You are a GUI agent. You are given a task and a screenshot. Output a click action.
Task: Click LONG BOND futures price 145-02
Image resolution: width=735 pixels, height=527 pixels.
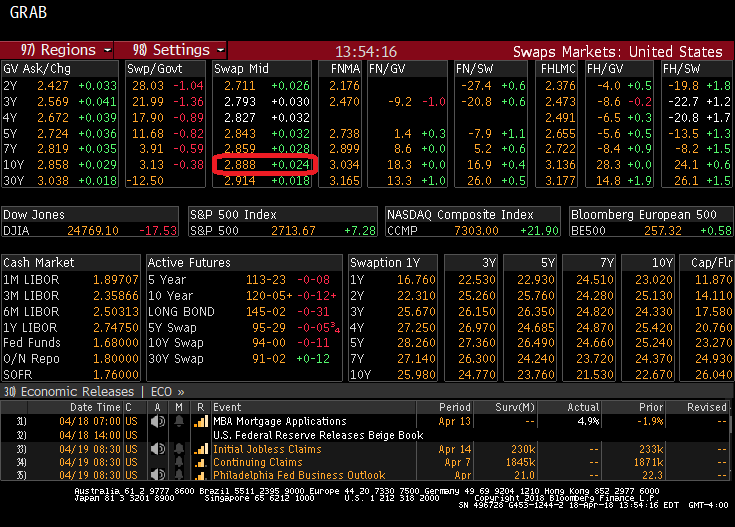[266, 312]
